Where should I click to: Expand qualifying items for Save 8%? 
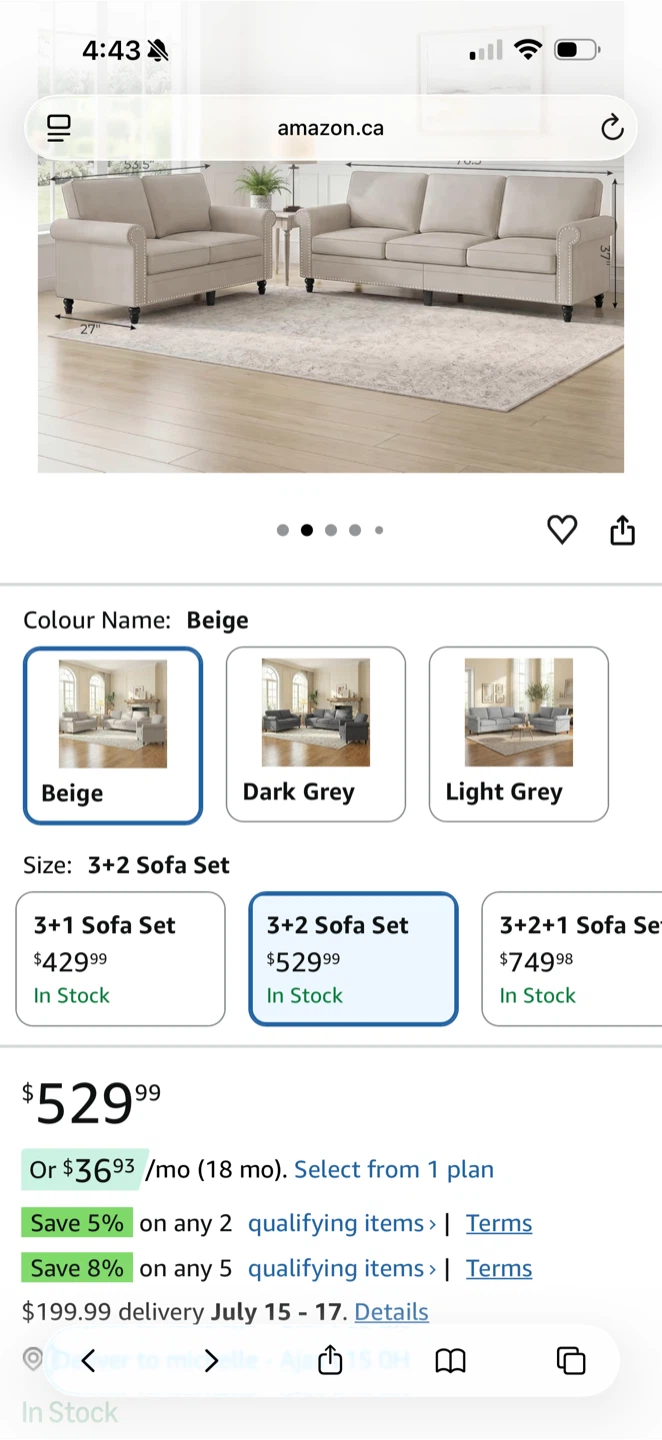tap(342, 1268)
